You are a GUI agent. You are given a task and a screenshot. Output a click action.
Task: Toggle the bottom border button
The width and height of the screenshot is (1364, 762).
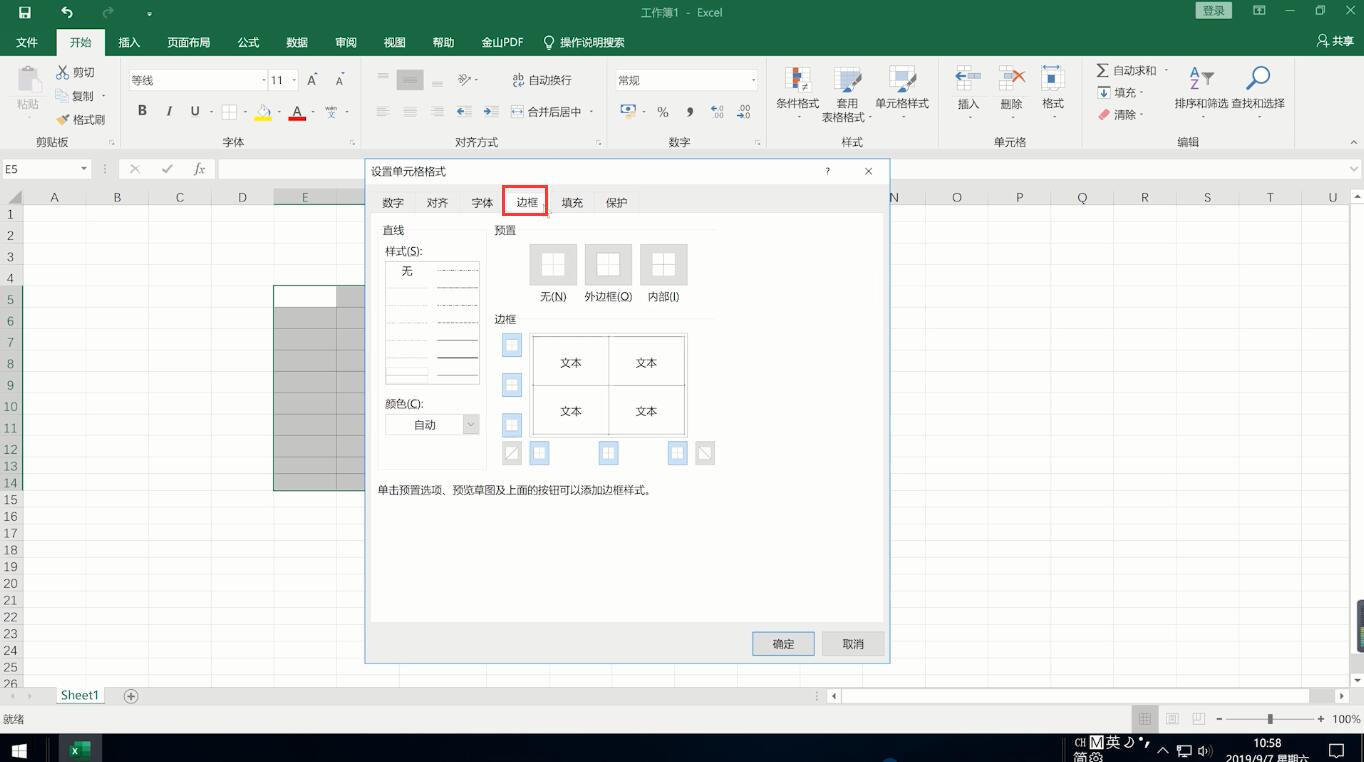click(x=511, y=425)
